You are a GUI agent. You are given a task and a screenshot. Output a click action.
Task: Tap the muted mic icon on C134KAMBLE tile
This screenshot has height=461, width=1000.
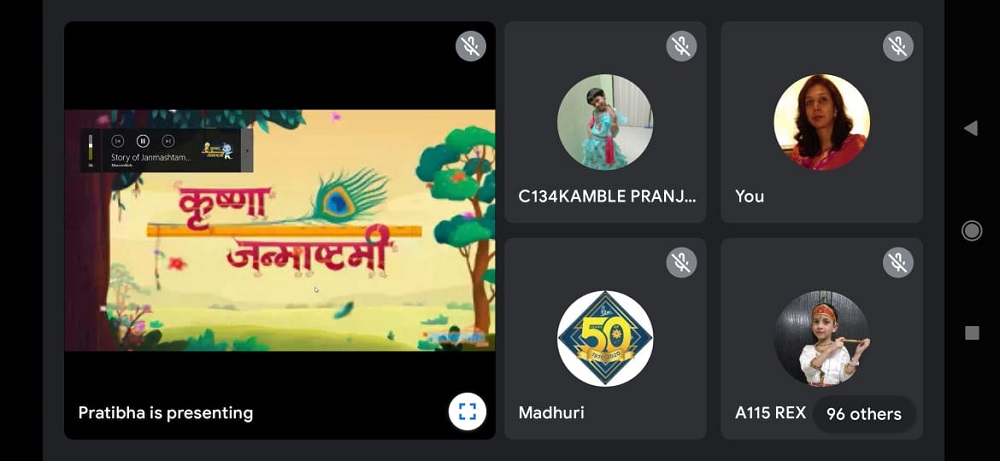point(681,47)
